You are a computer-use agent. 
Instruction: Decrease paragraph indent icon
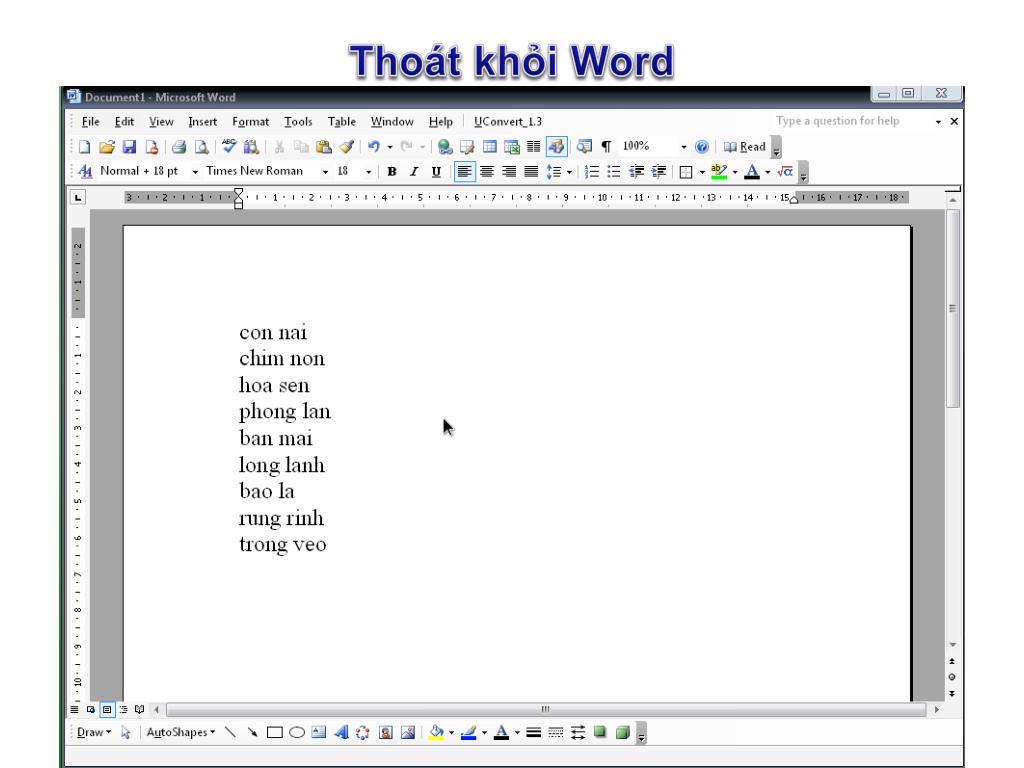tap(636, 172)
